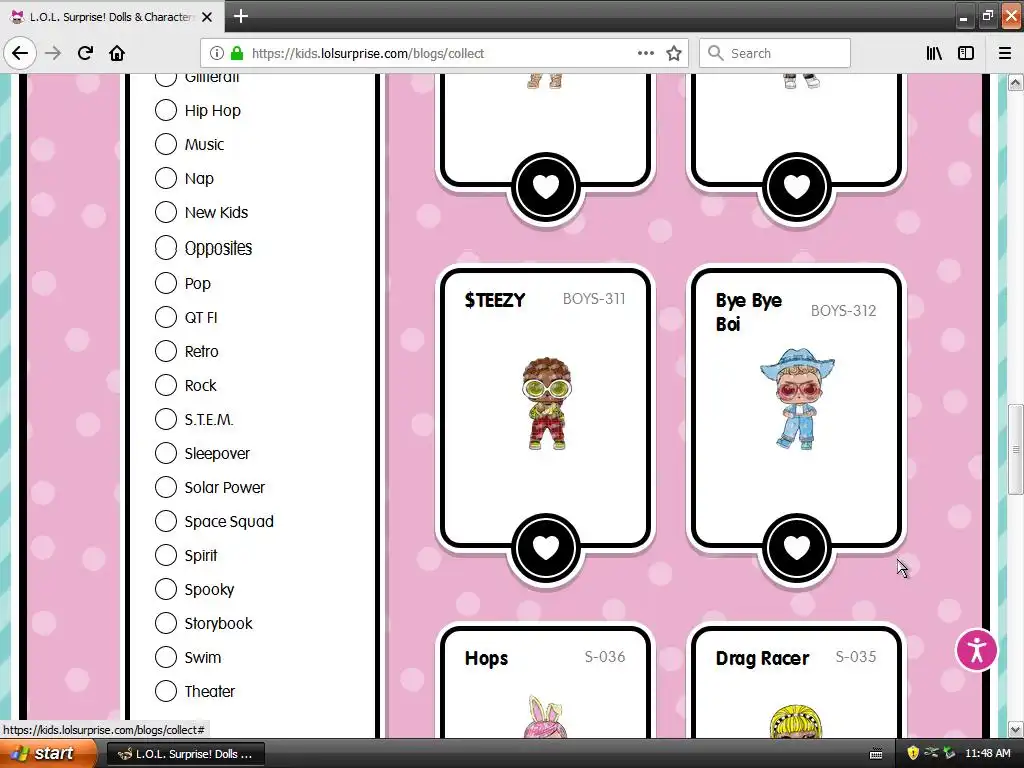Click the Bye Bye Boi doll image
This screenshot has width=1024, height=768.
pyautogui.click(x=797, y=398)
